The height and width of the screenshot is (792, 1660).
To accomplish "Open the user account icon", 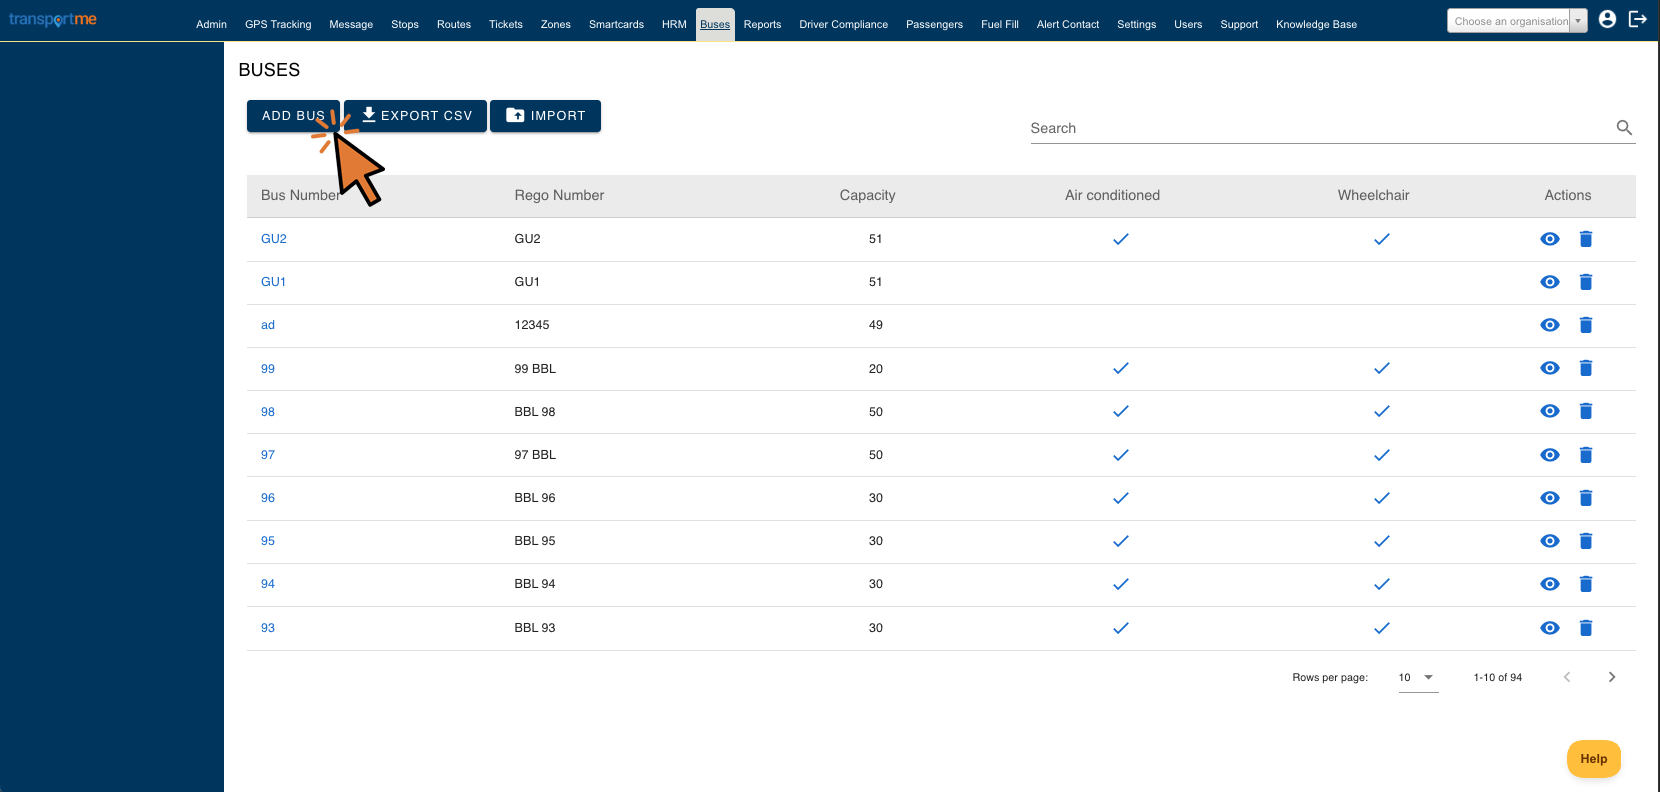I will pyautogui.click(x=1607, y=19).
